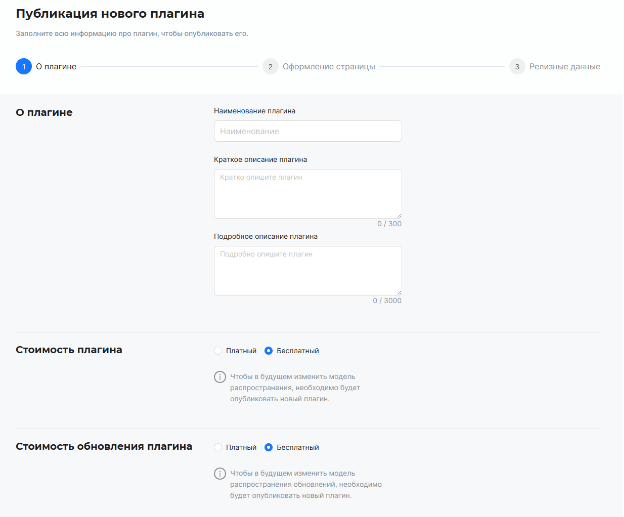Click the step 3 circle icon
This screenshot has height=517, width=624.
click(x=517, y=67)
